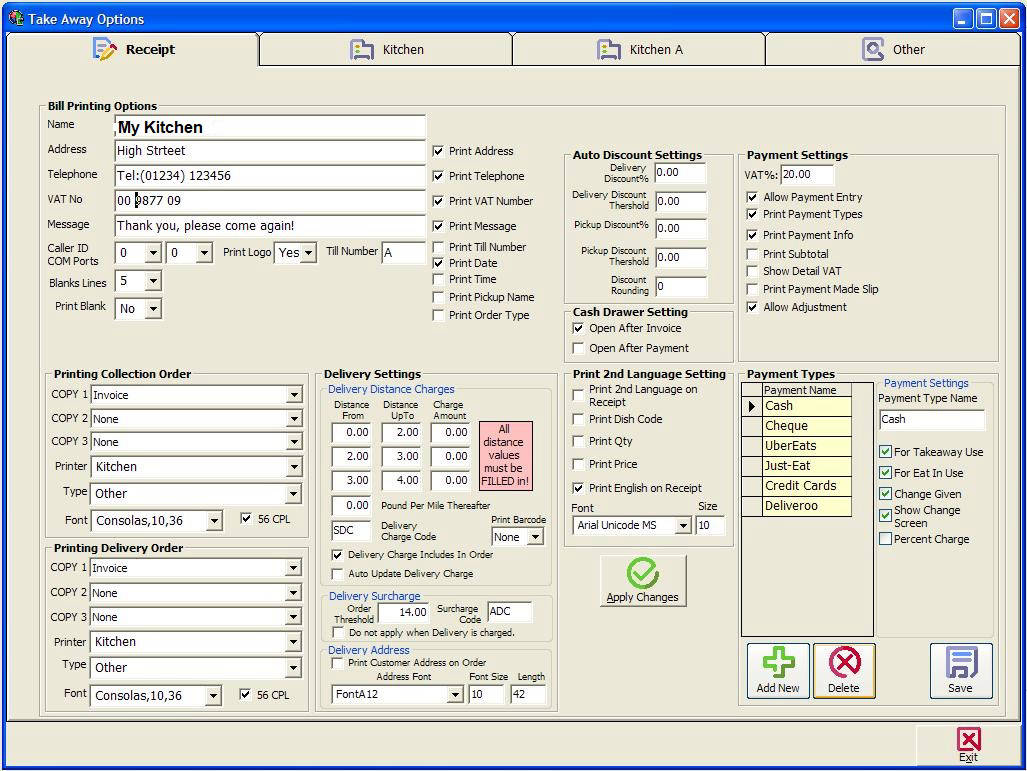Viewport: 1027px width, 771px height.
Task: Click the VAT% input field
Action: pos(806,174)
